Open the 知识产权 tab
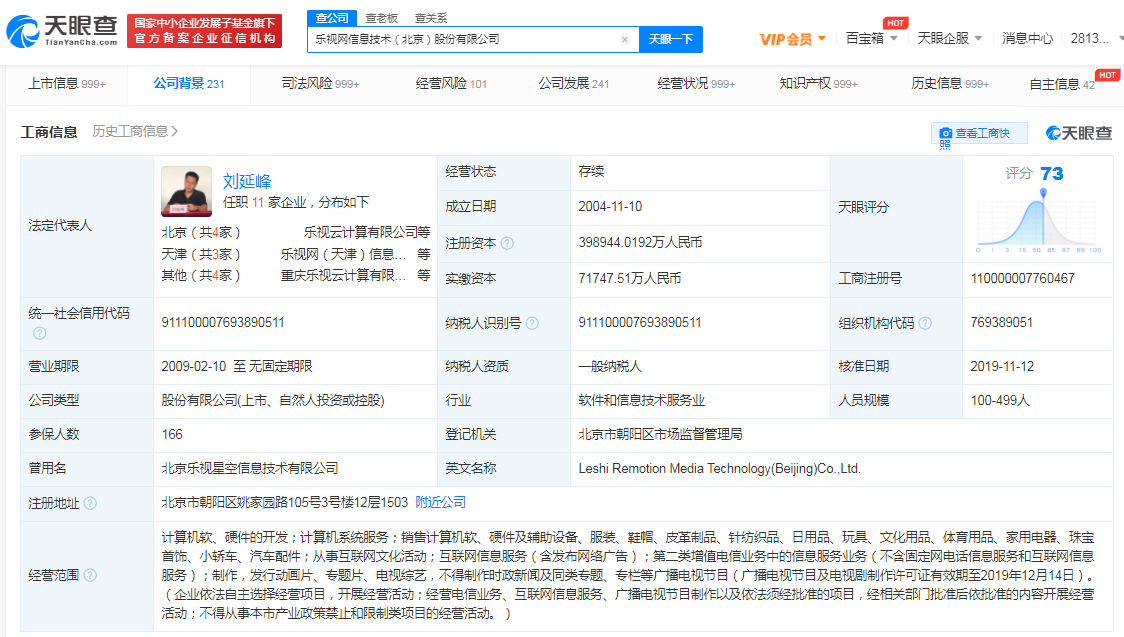The width and height of the screenshot is (1124, 637). coord(819,84)
